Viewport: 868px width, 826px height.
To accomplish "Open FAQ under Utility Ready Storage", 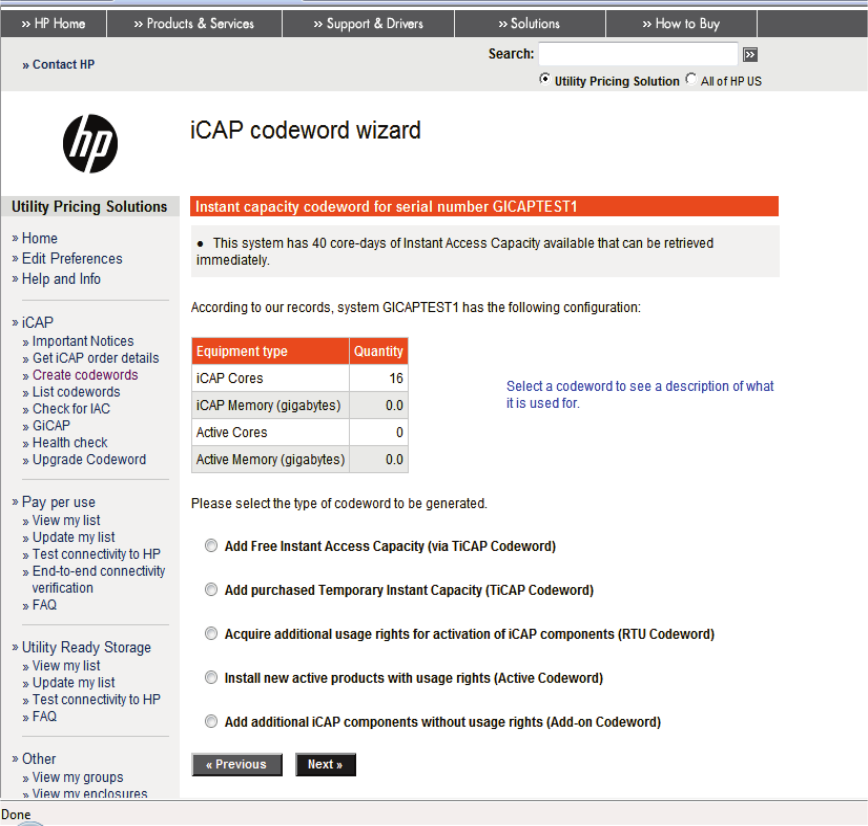I will coord(44,716).
